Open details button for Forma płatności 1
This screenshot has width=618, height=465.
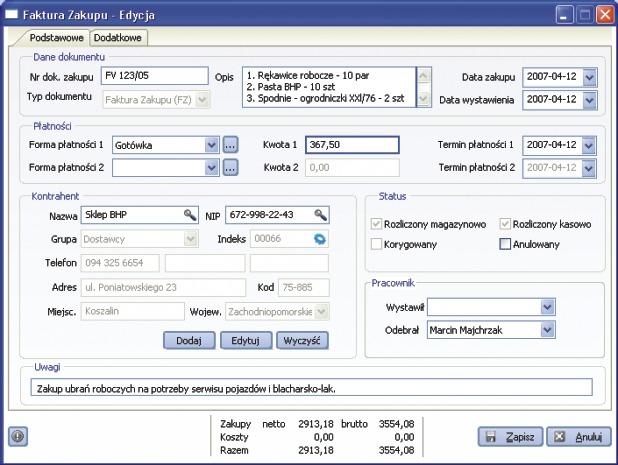tap(231, 145)
